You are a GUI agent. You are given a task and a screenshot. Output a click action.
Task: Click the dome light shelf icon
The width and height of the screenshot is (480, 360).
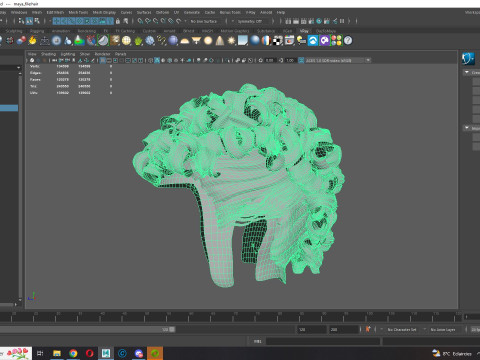[185, 41]
